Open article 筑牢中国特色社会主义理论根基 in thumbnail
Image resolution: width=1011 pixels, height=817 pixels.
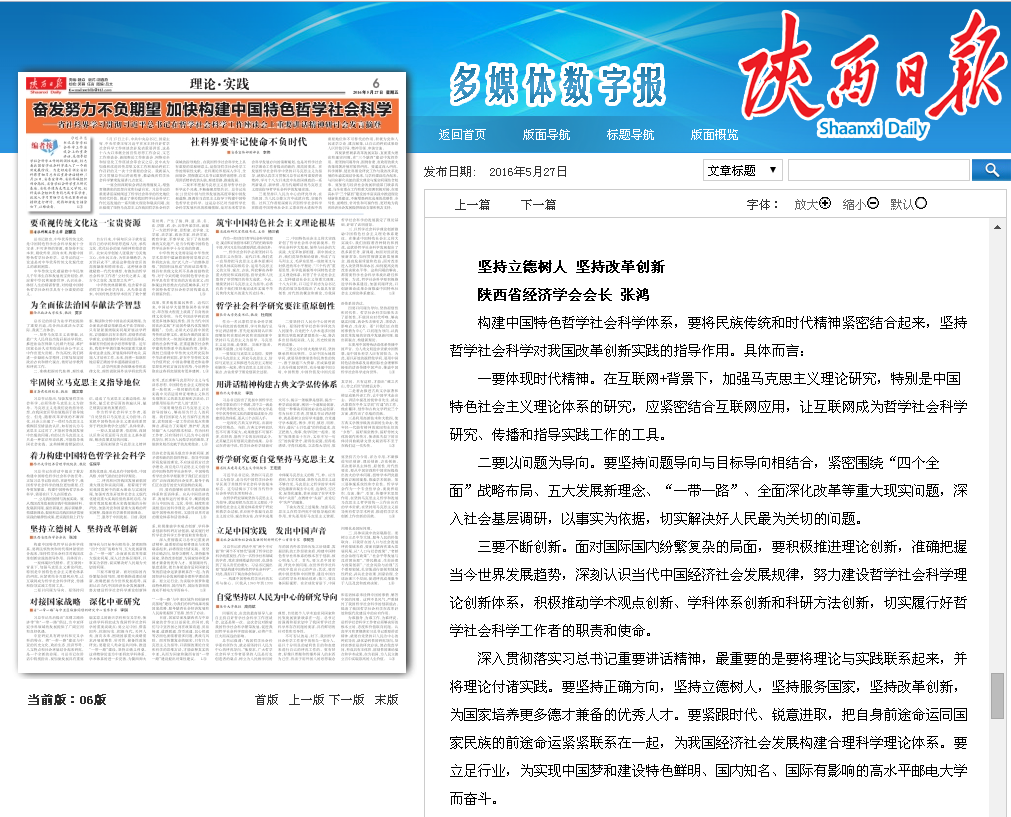(275, 222)
